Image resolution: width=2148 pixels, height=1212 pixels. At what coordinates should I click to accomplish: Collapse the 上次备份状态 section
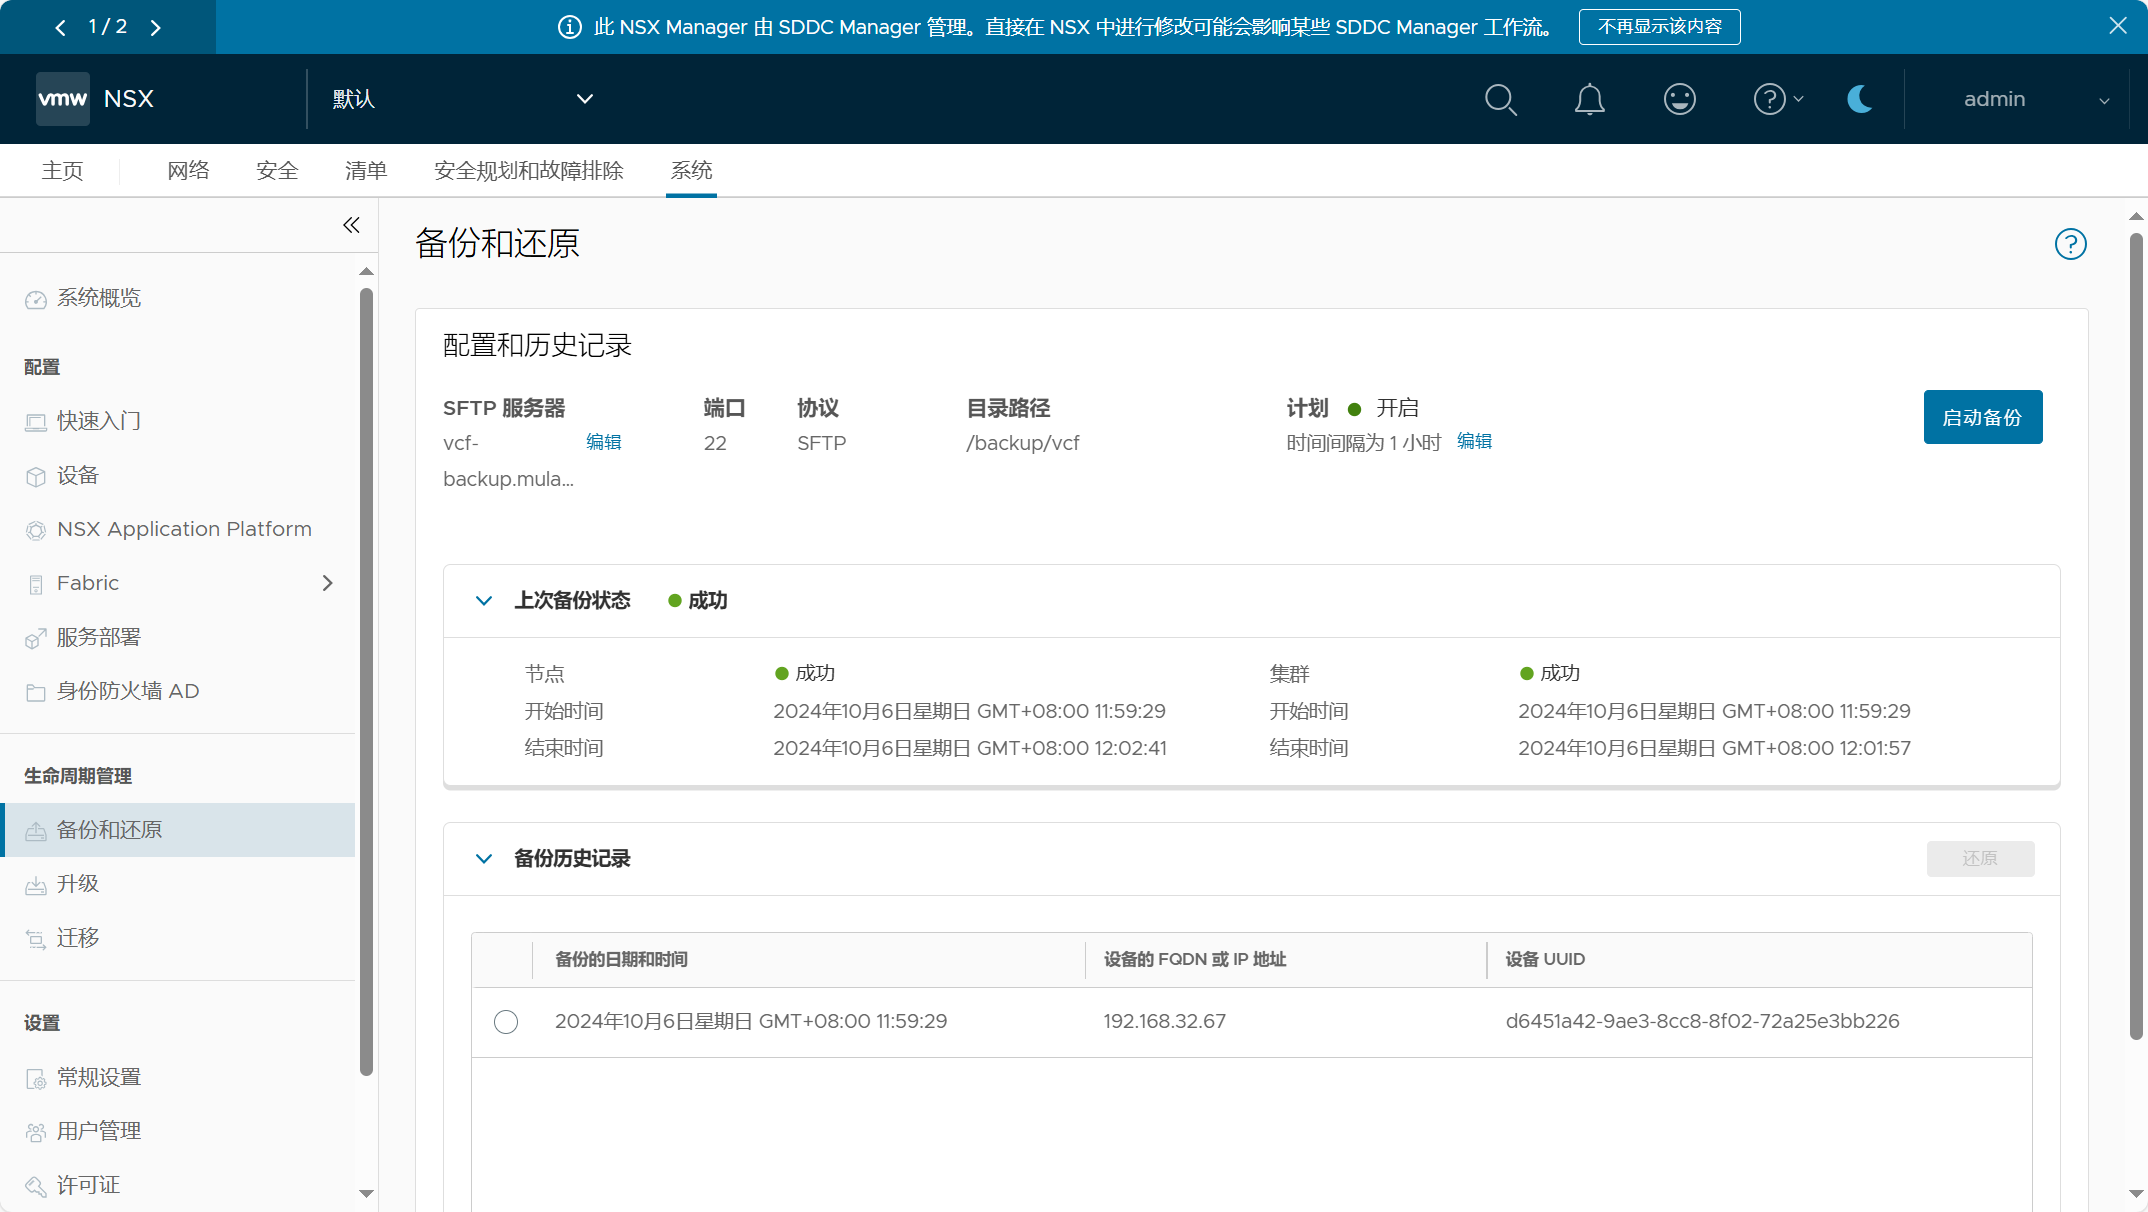tap(484, 601)
